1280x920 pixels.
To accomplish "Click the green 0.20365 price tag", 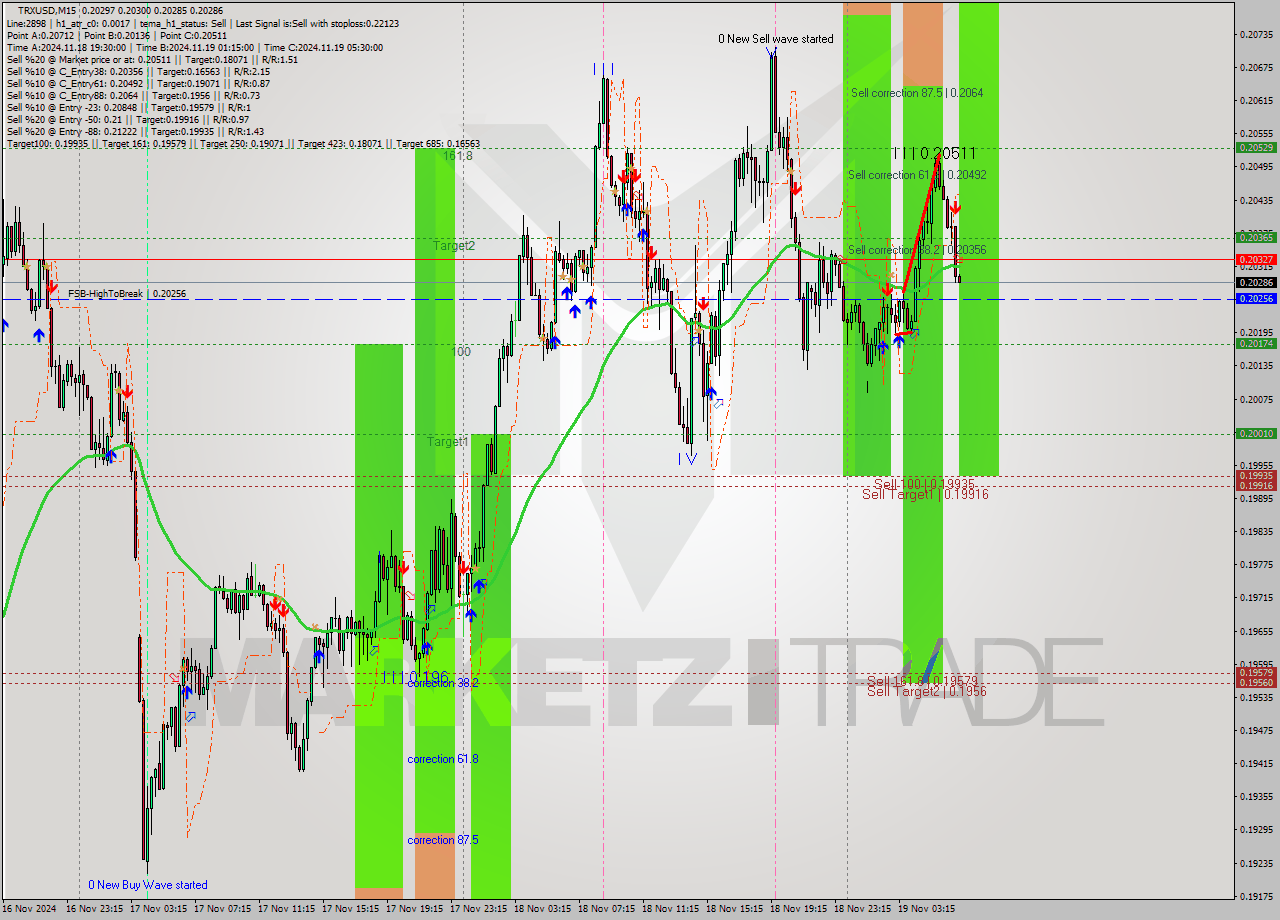I will click(1256, 237).
